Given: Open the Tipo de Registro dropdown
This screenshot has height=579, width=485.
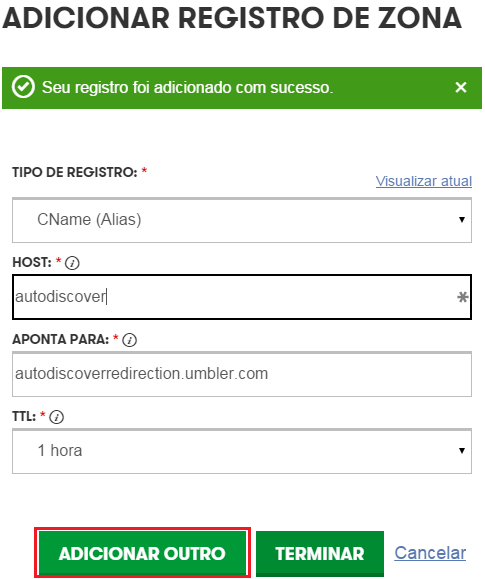Looking at the screenshot, I should point(242,220).
